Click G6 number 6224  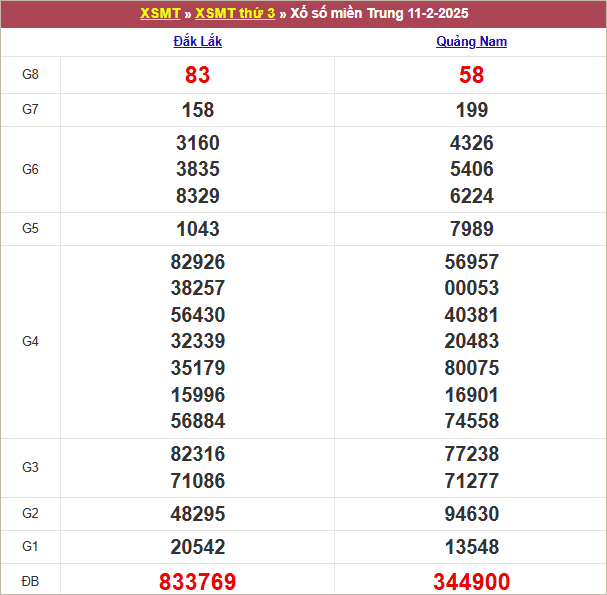pyautogui.click(x=472, y=196)
